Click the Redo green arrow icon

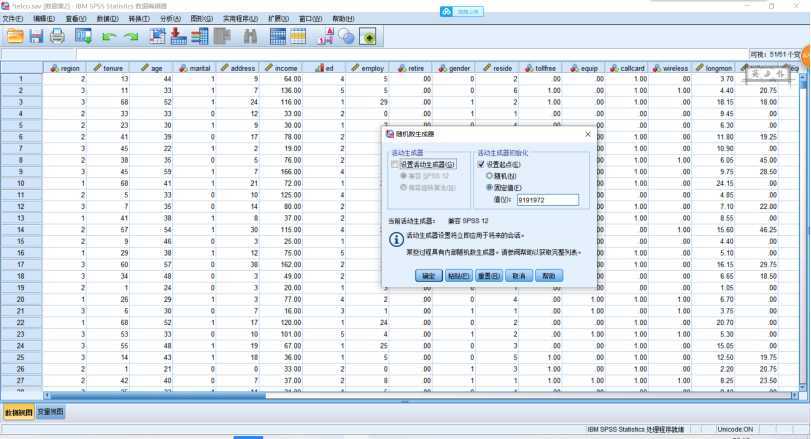[x=132, y=37]
